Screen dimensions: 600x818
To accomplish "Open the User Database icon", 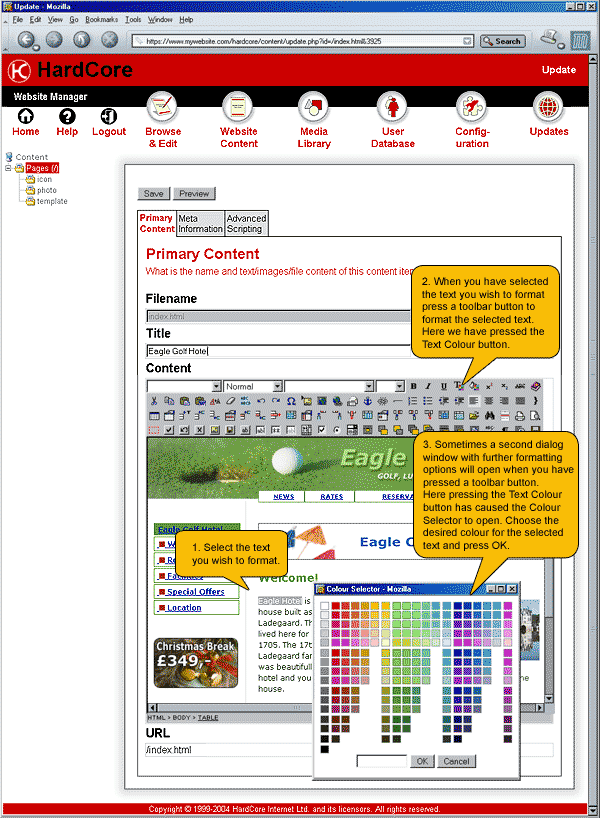I will (x=392, y=107).
